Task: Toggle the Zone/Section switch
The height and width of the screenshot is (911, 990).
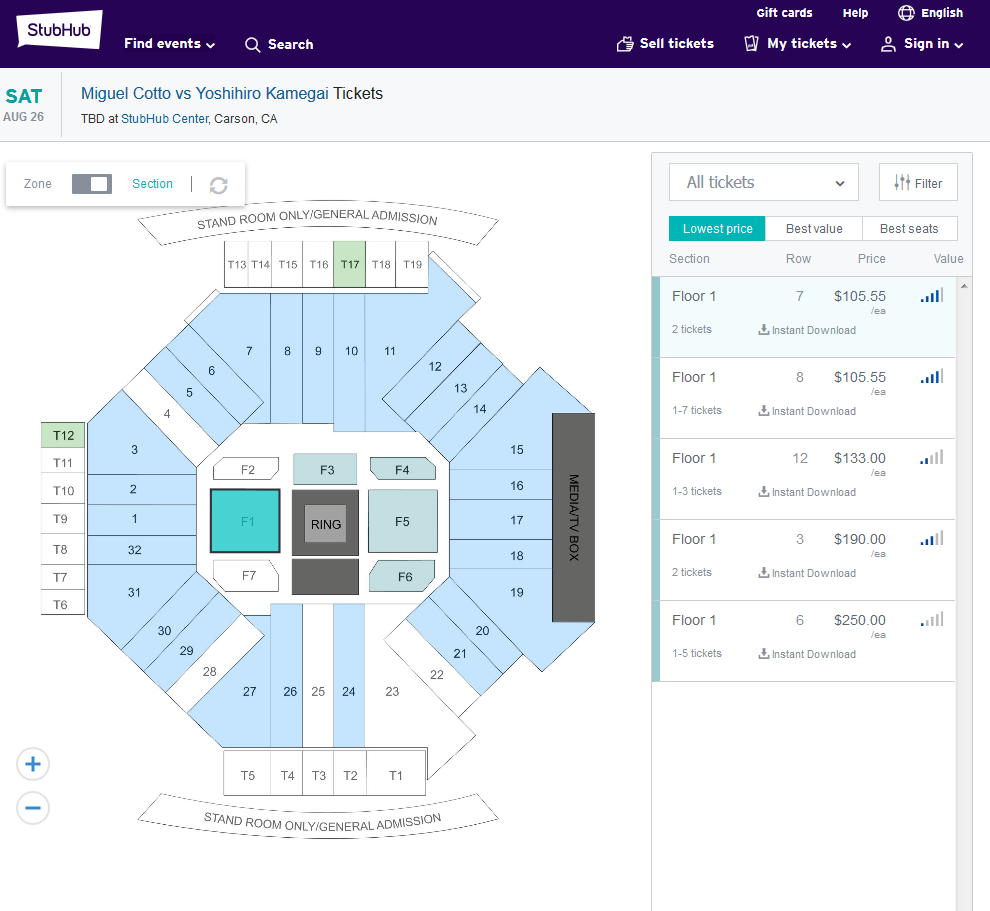Action: [x=92, y=184]
